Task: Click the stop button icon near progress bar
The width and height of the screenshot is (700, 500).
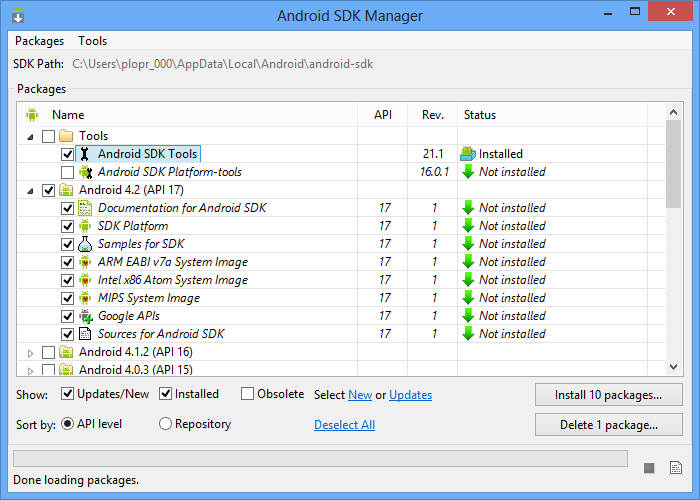Action: point(649,468)
